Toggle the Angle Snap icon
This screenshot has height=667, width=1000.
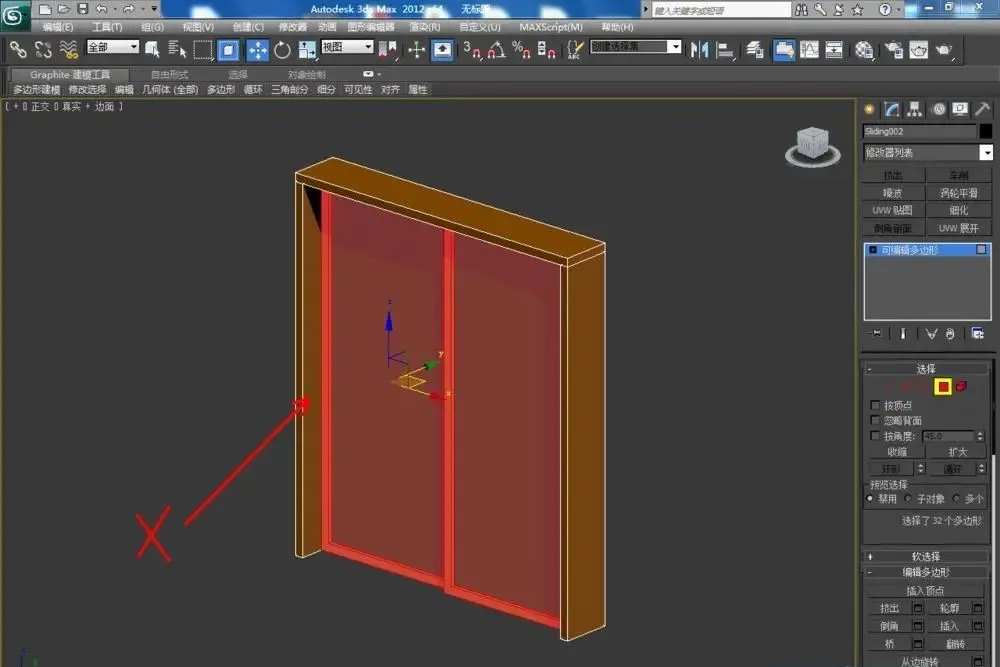point(497,49)
